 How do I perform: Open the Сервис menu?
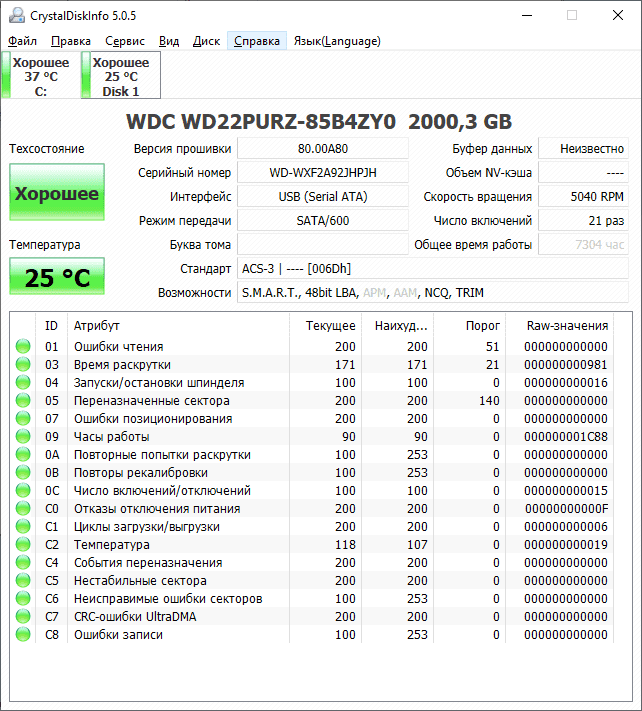tap(125, 41)
